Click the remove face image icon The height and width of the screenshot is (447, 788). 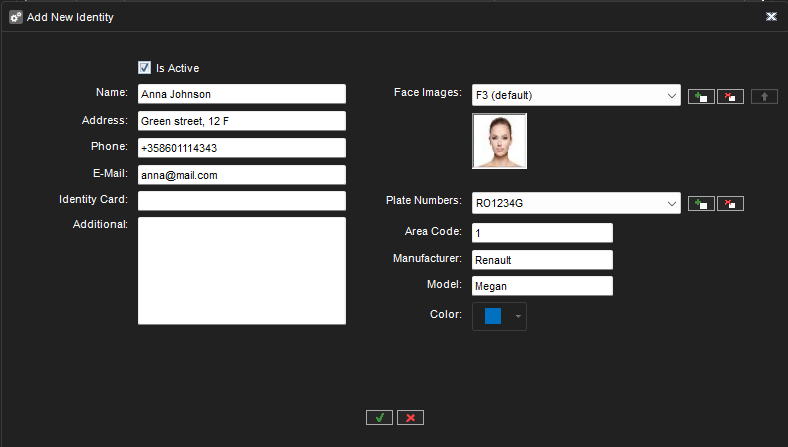pyautogui.click(x=730, y=96)
